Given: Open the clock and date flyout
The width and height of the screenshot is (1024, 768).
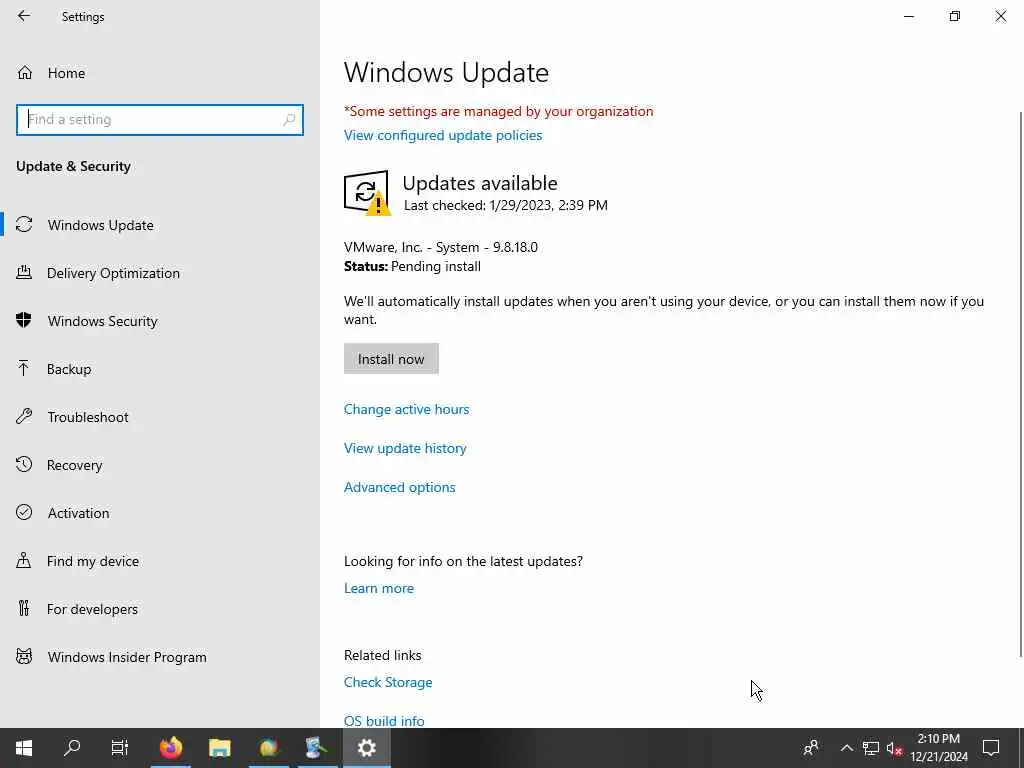Looking at the screenshot, I should point(938,748).
